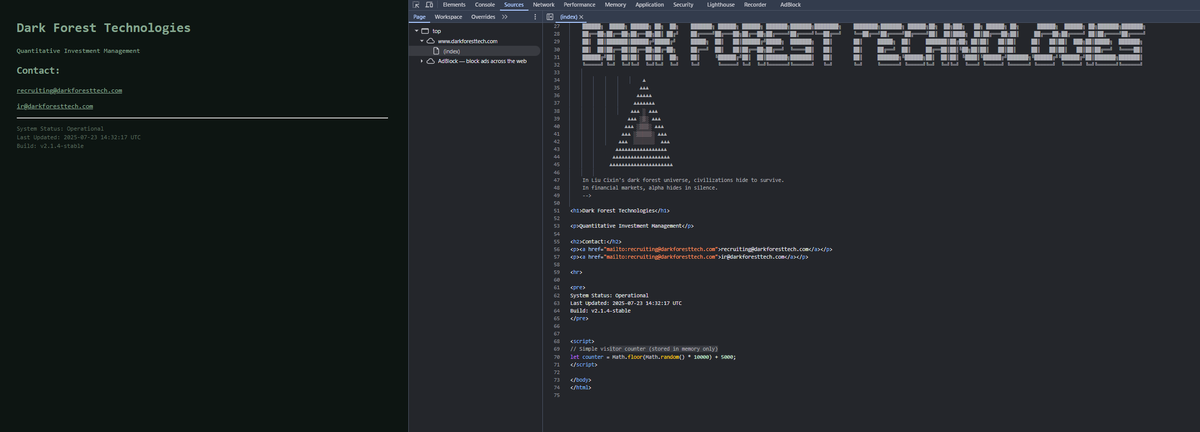Viewport: 1200px width, 432px height.
Task: Click the cloud icon beside AdBlock entry
Action: 431,61
